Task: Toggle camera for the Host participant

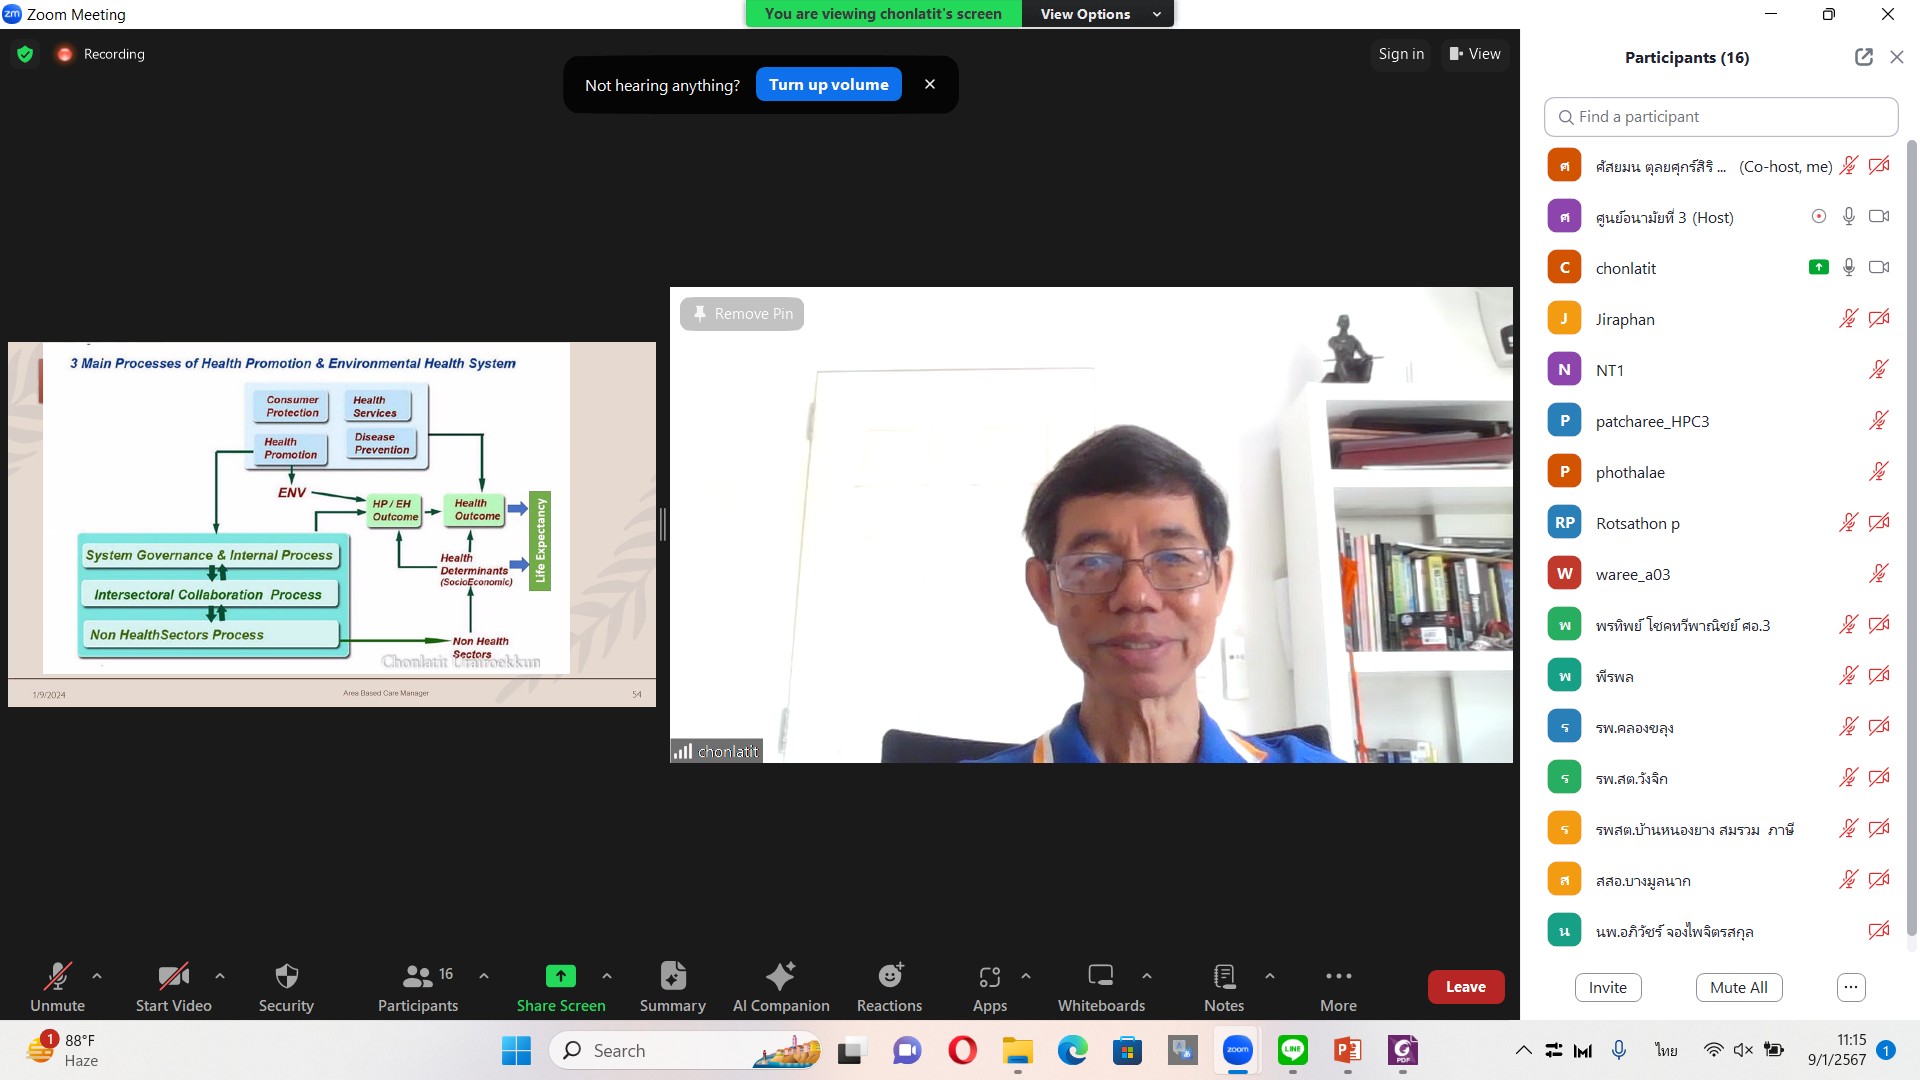Action: (x=1879, y=217)
